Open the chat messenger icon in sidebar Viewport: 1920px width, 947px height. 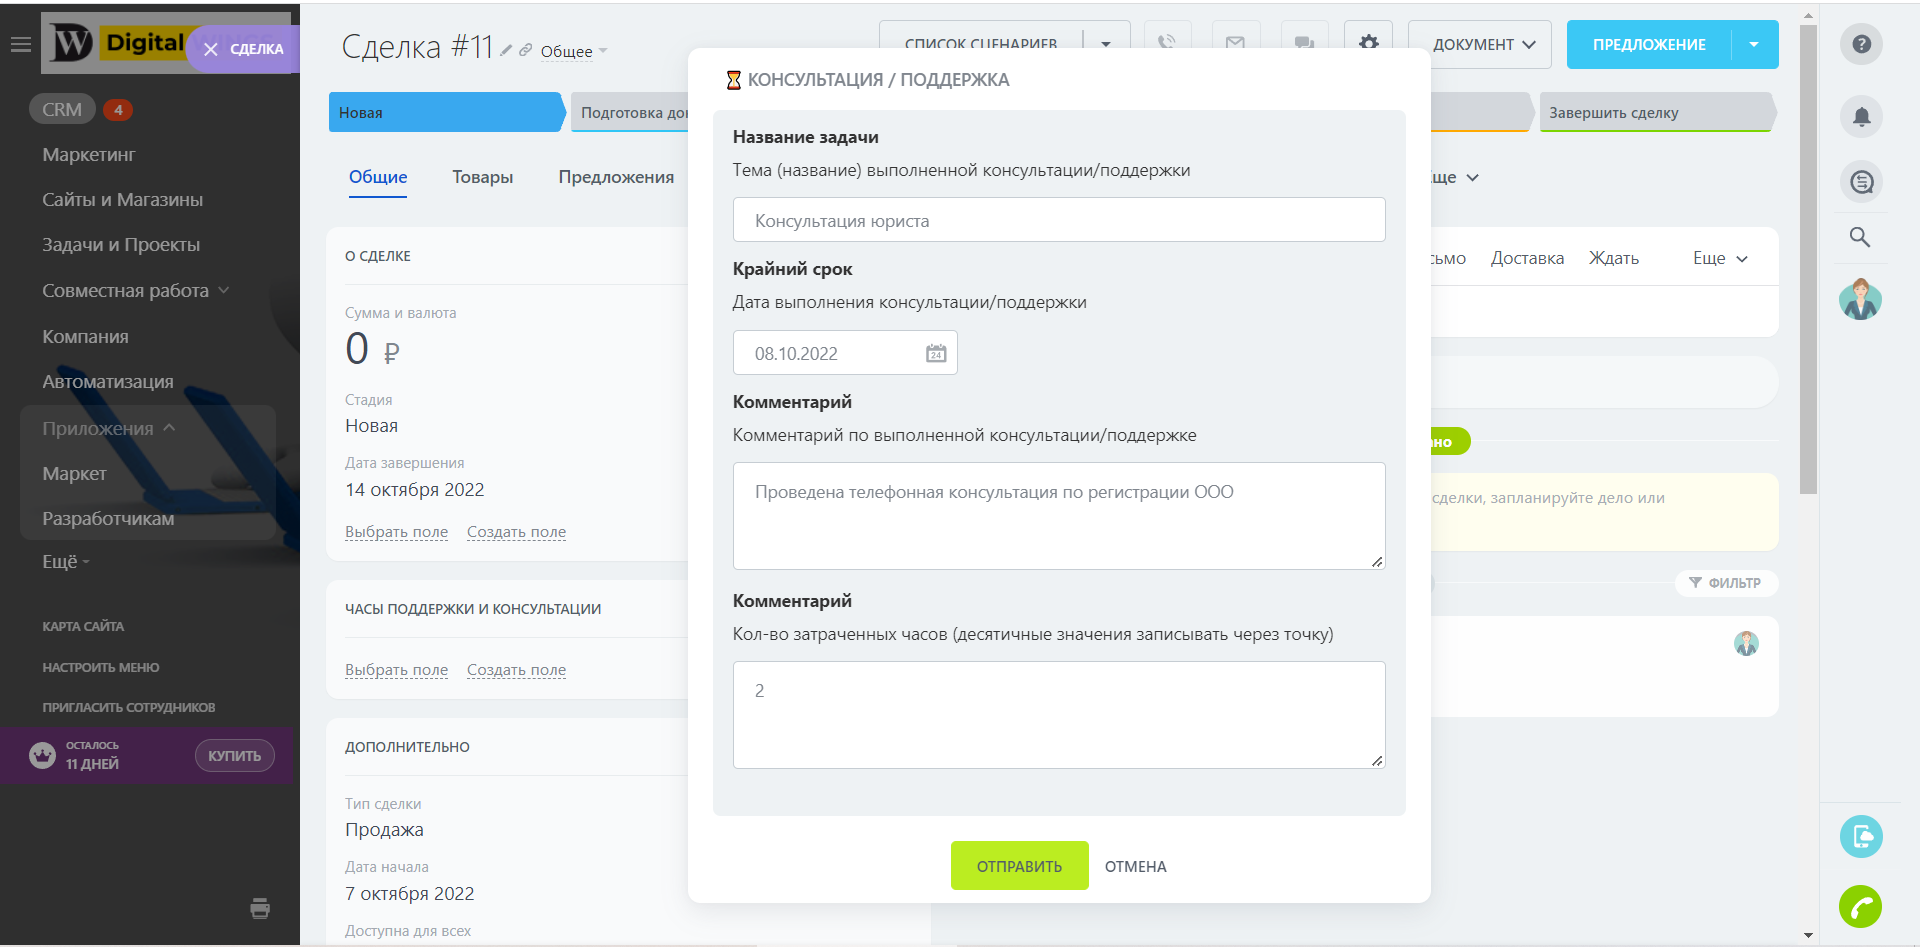click(x=1861, y=182)
